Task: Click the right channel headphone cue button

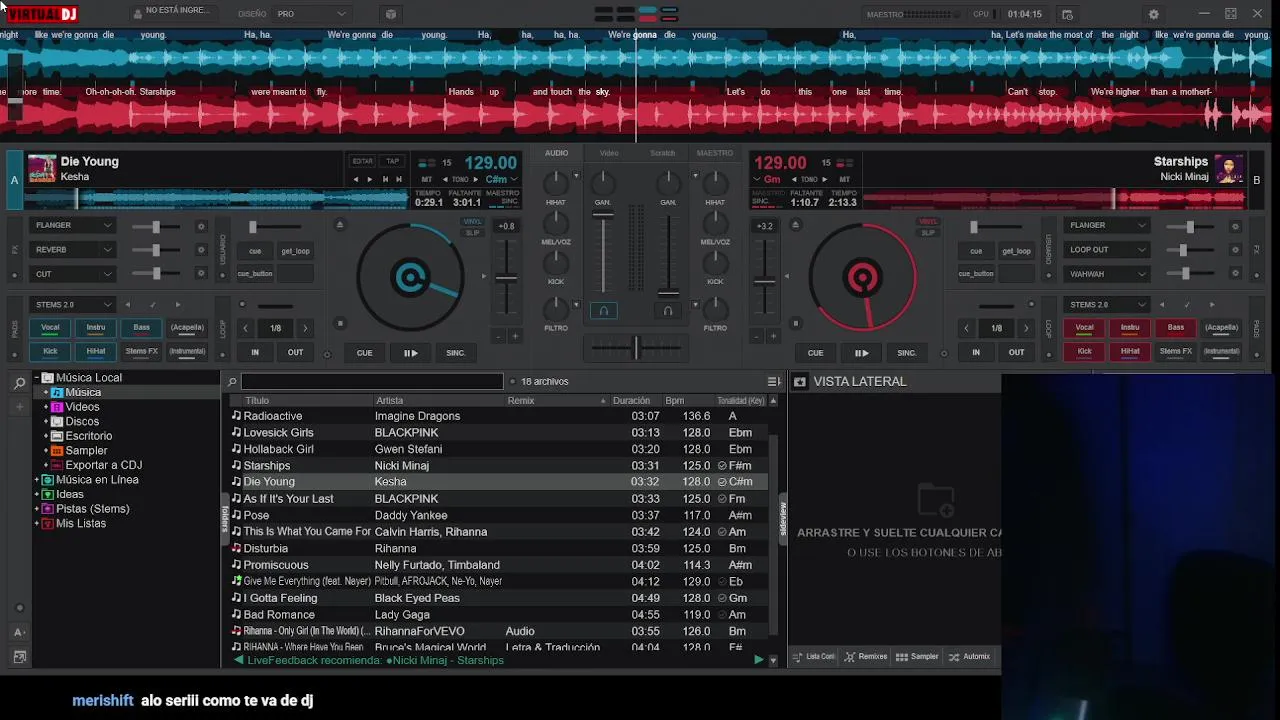Action: tap(668, 311)
